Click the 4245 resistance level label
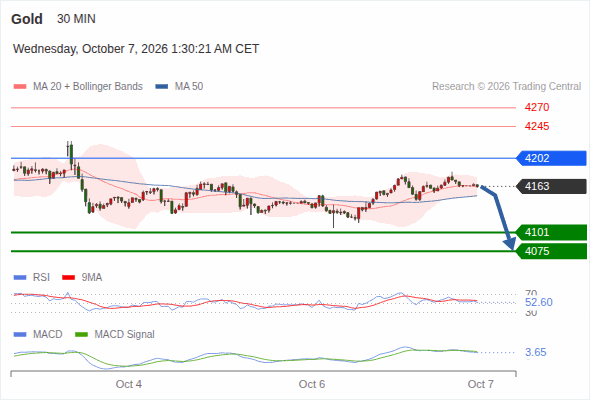The width and height of the screenshot is (590, 400). point(537,126)
